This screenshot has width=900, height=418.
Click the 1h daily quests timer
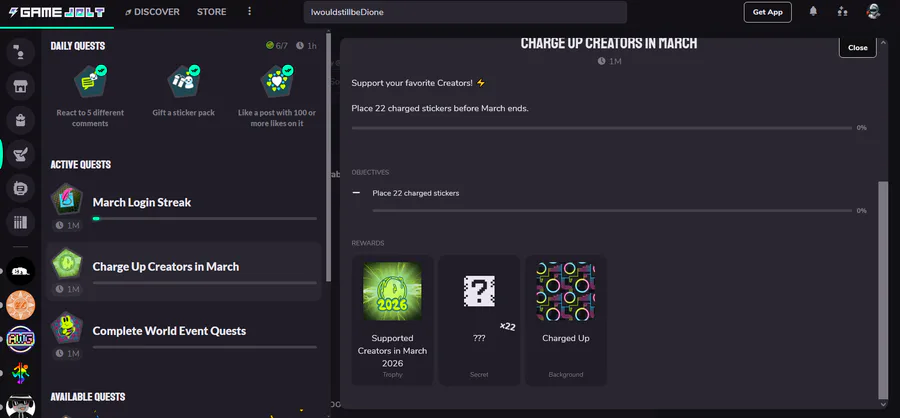307,46
